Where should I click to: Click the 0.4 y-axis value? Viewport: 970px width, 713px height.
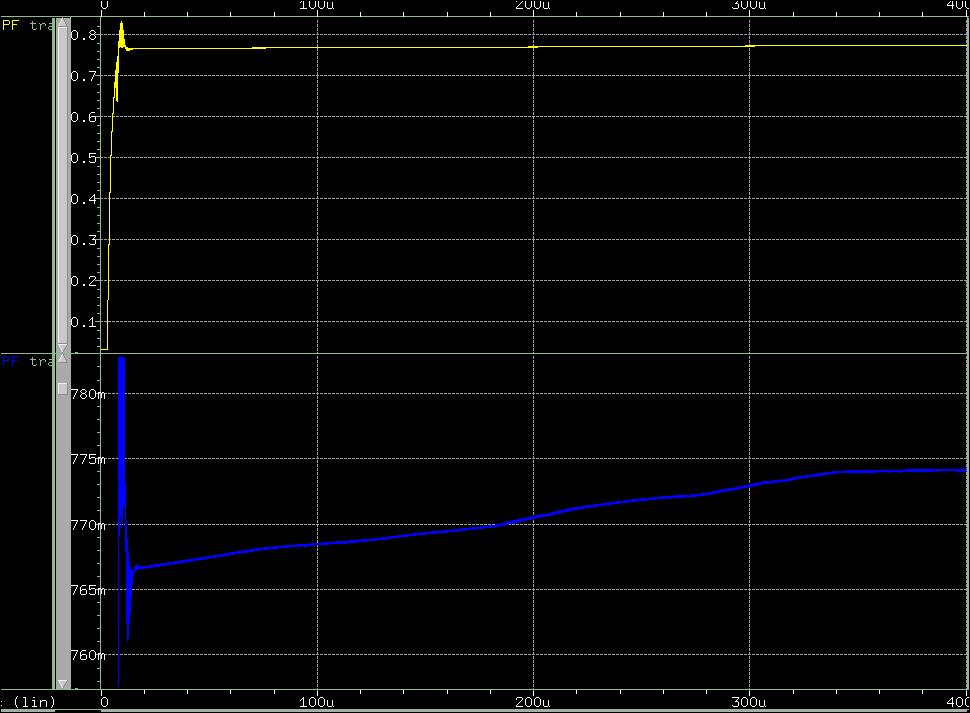coord(84,199)
